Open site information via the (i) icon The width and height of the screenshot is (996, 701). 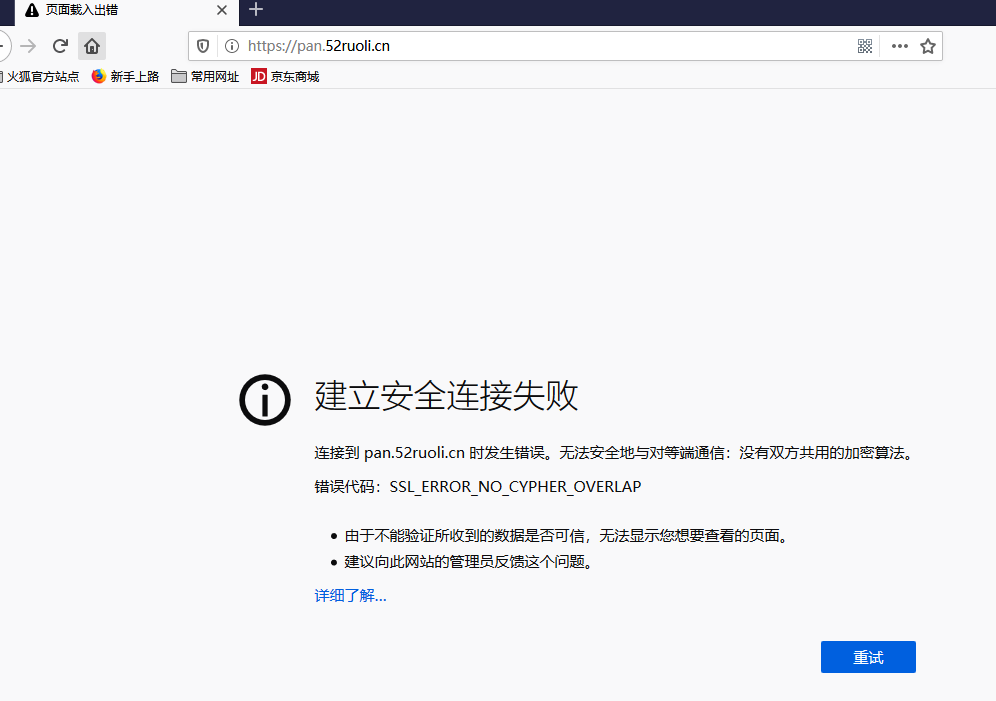point(231,45)
